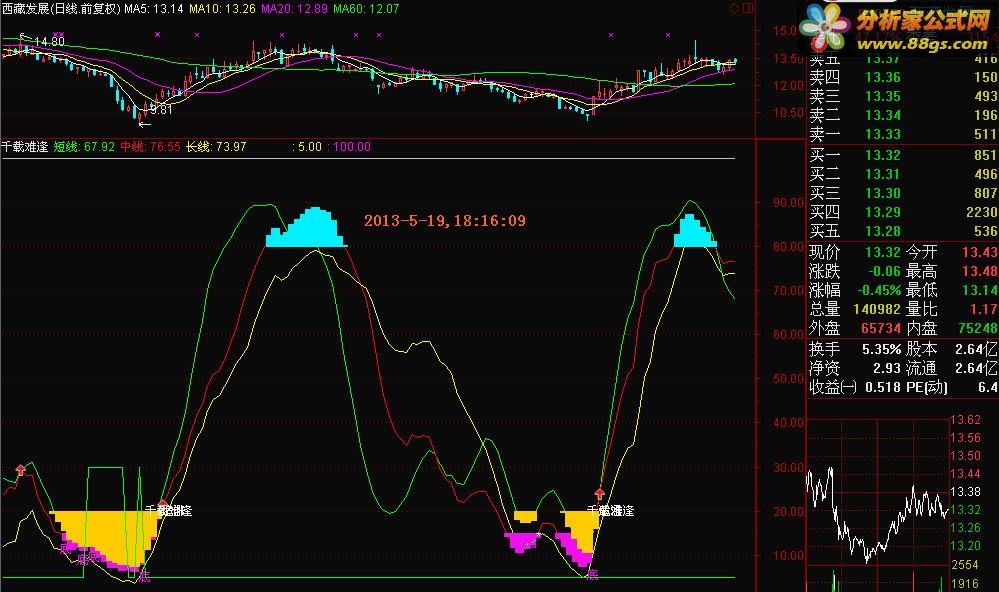Click the 卖三 price 13.35
The height and width of the screenshot is (592, 999).
coord(882,96)
